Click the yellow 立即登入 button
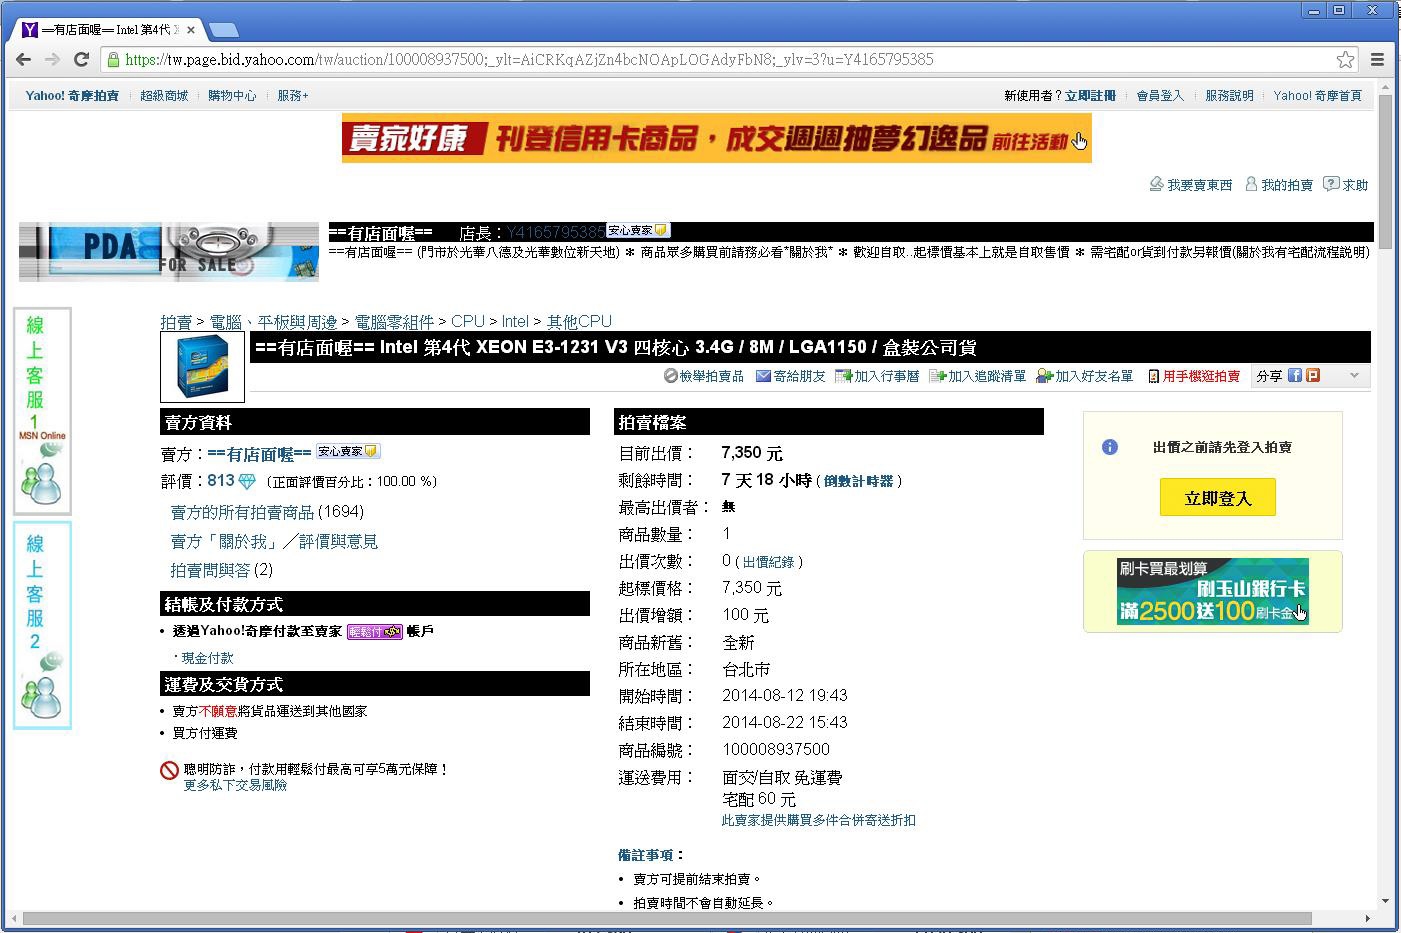 [x=1218, y=498]
